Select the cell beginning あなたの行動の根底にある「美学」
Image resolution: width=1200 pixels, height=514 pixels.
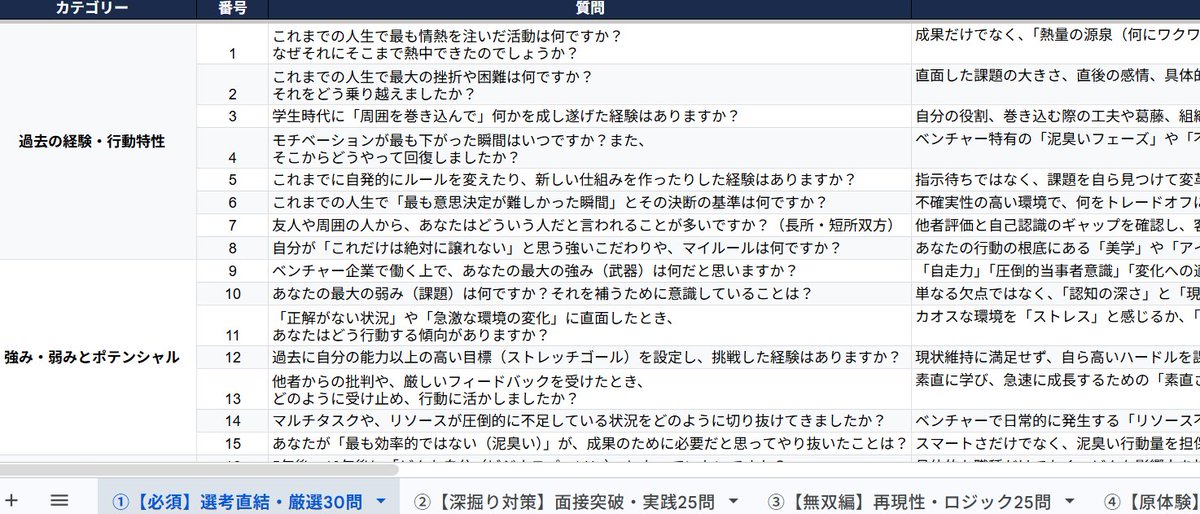click(1055, 249)
